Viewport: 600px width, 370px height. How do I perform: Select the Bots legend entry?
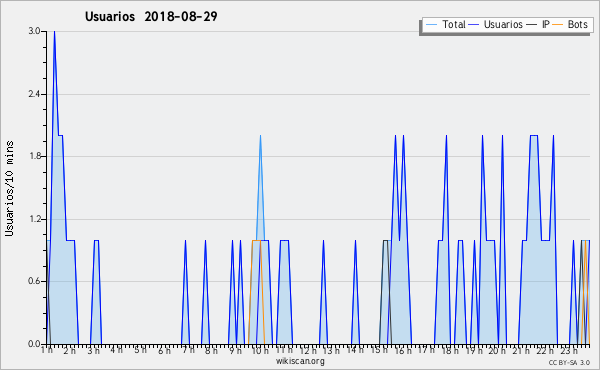click(x=570, y=24)
